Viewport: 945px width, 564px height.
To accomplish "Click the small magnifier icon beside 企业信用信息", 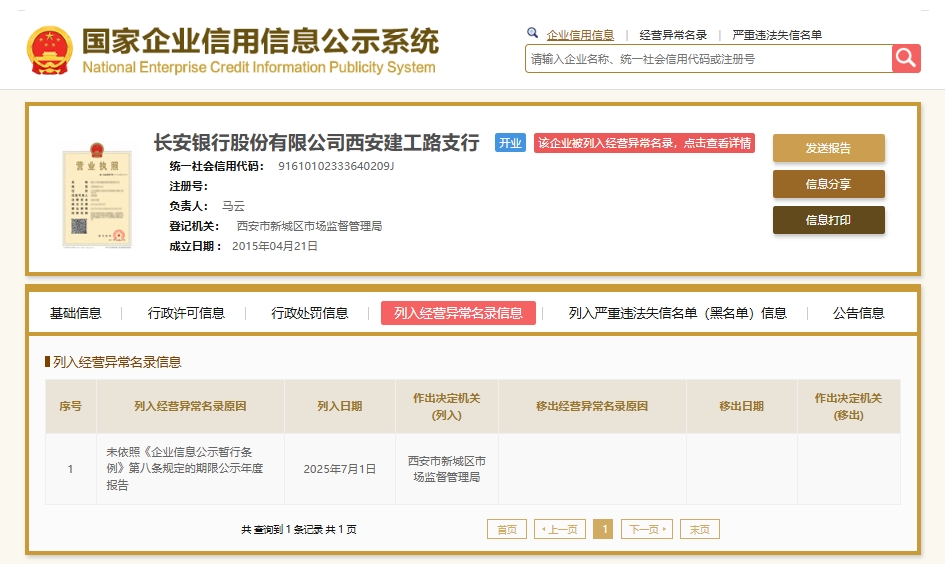I will [532, 33].
